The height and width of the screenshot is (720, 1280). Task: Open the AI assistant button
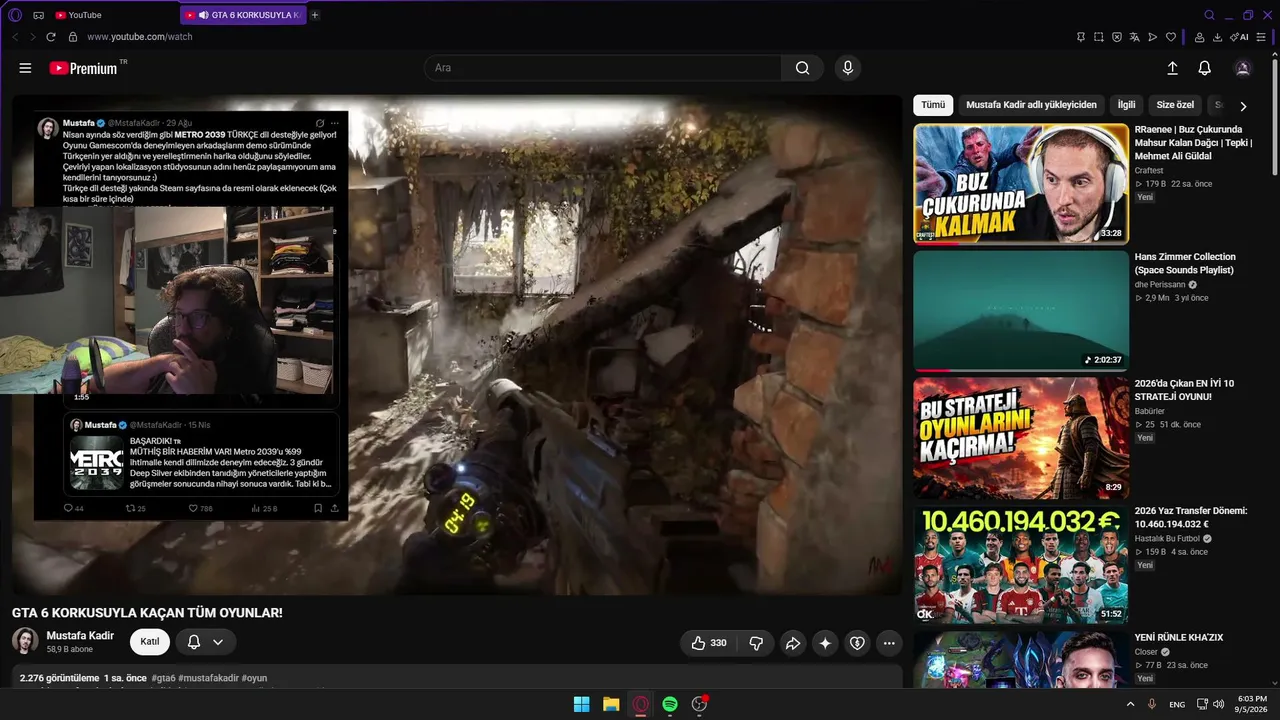pyautogui.click(x=1239, y=37)
